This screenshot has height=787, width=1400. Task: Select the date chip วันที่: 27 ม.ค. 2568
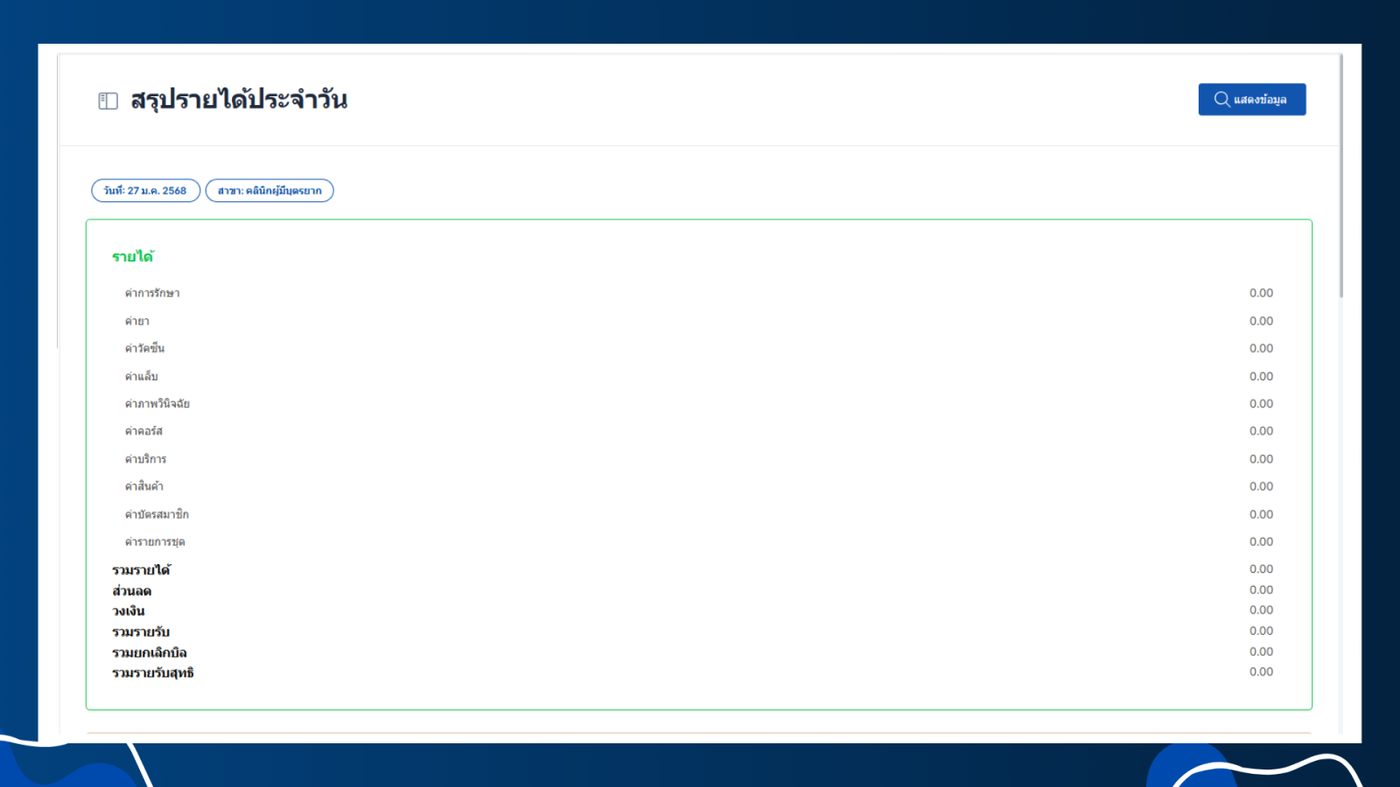[146, 190]
